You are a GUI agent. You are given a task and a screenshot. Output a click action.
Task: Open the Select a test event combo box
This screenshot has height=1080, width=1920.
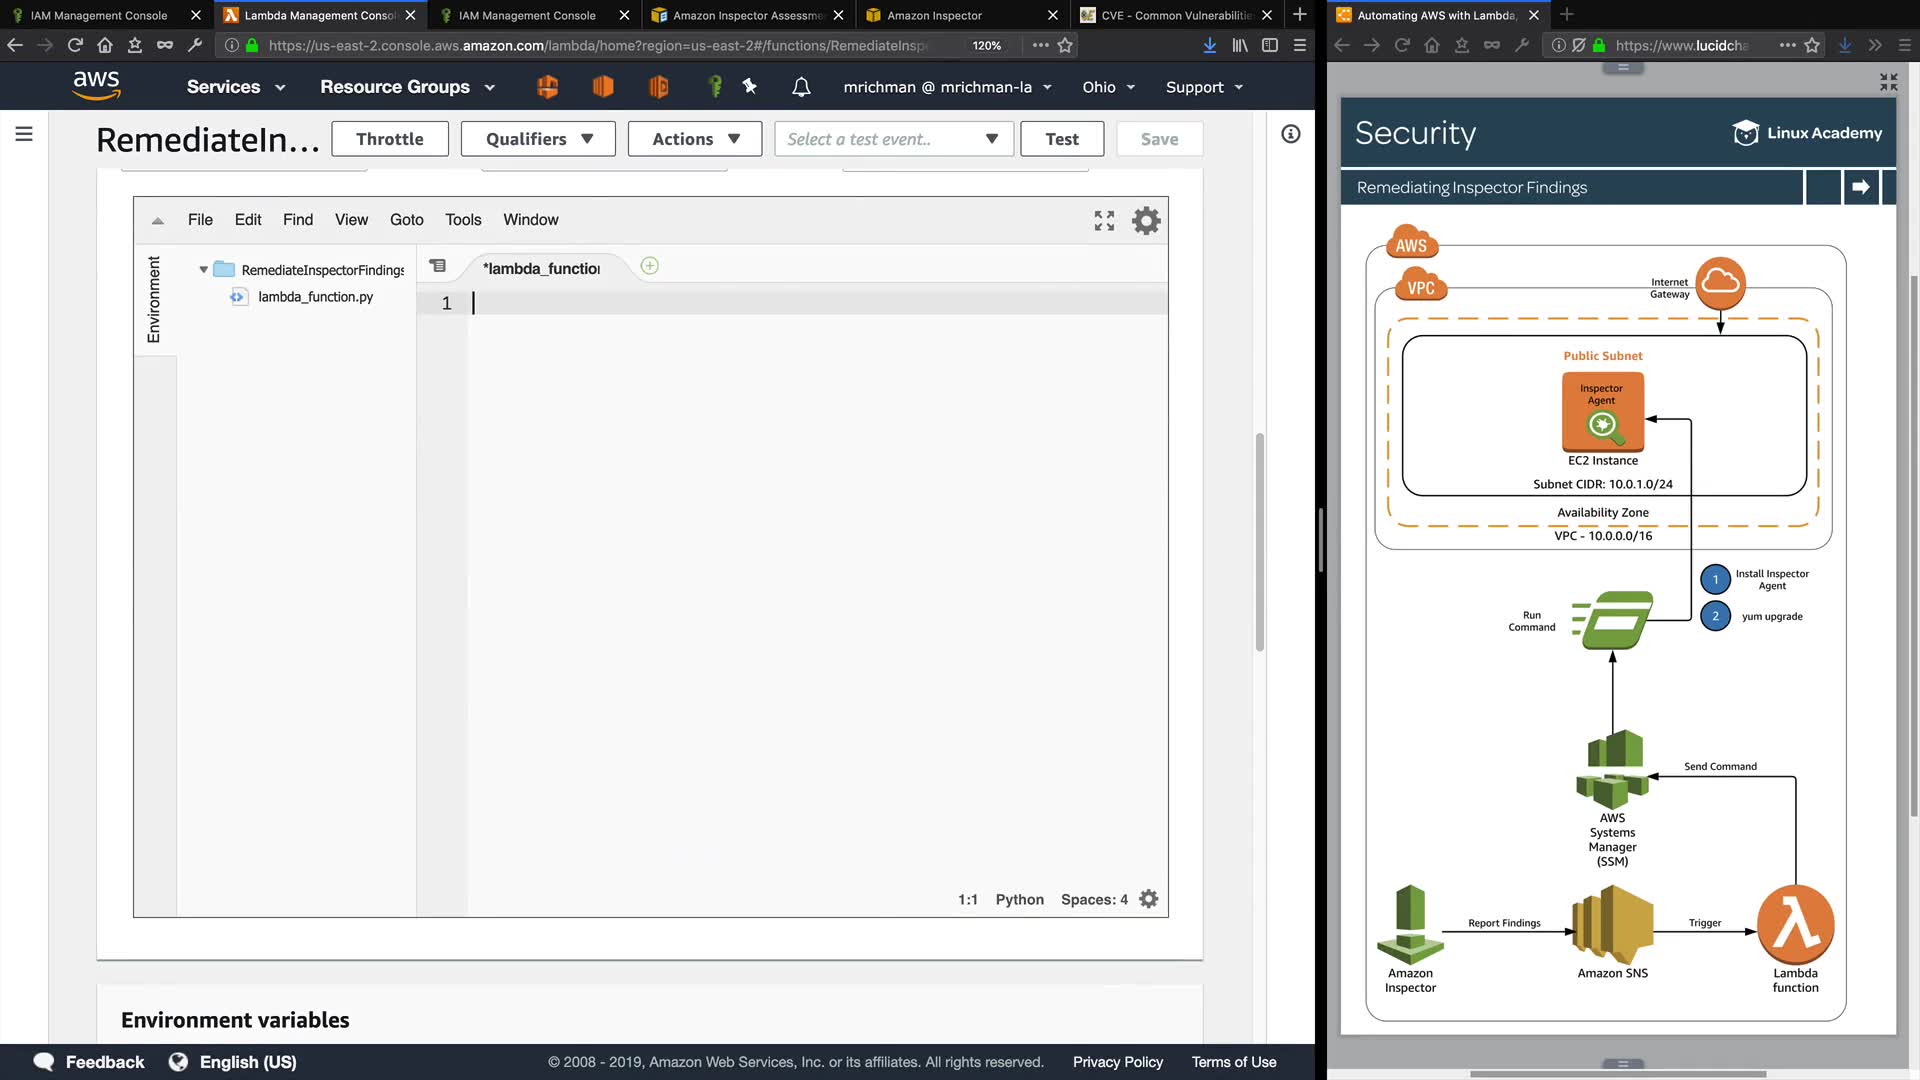[x=893, y=139]
